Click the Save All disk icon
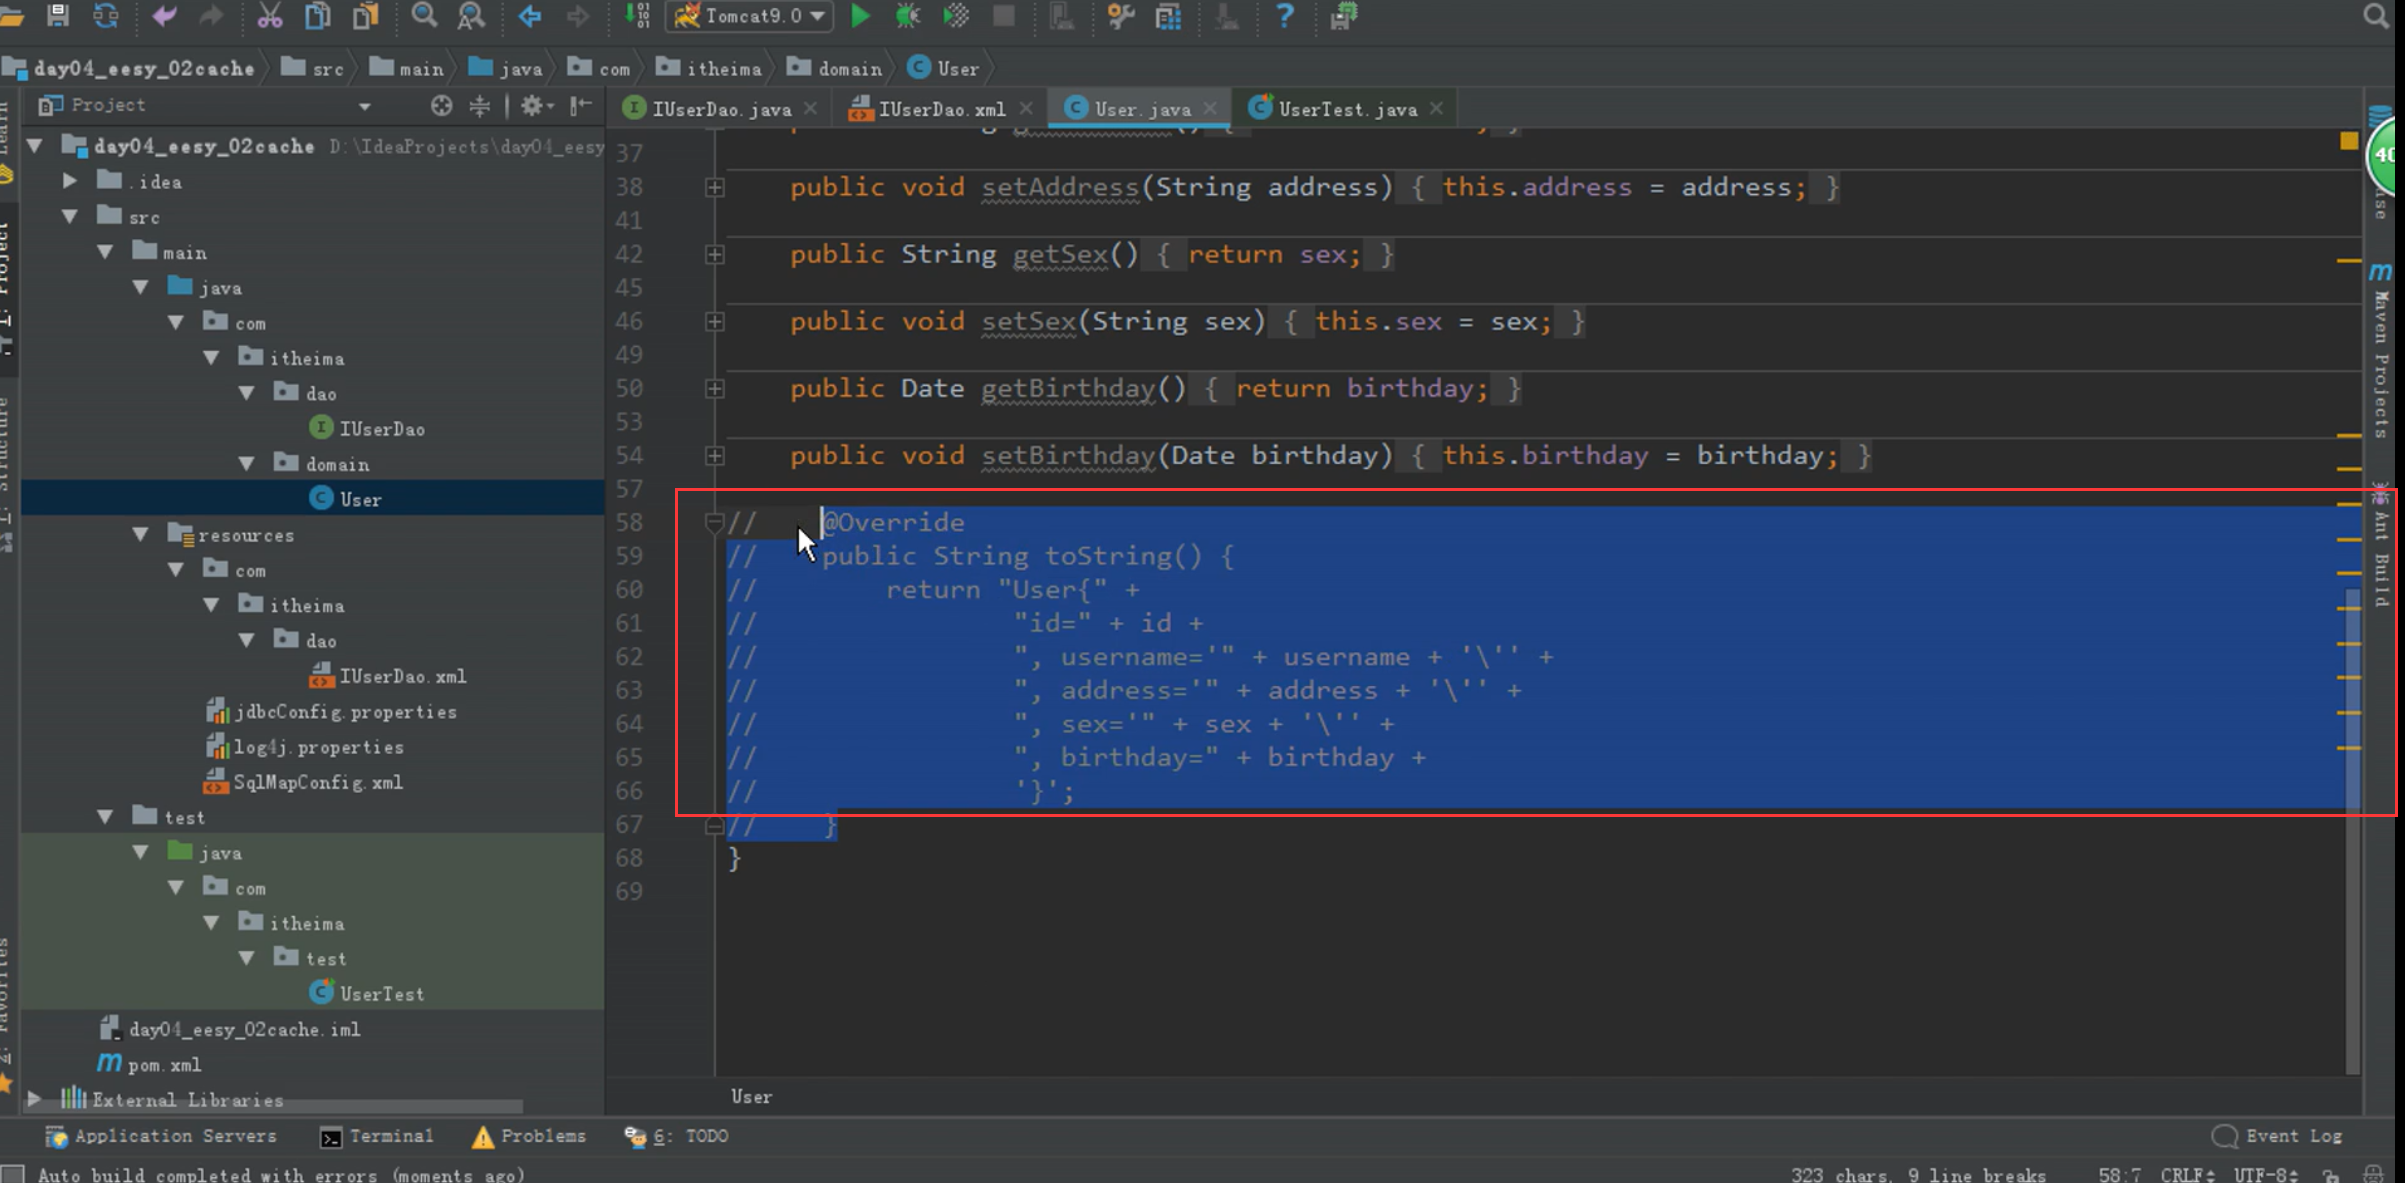Viewport: 2405px width, 1183px height. [58, 15]
